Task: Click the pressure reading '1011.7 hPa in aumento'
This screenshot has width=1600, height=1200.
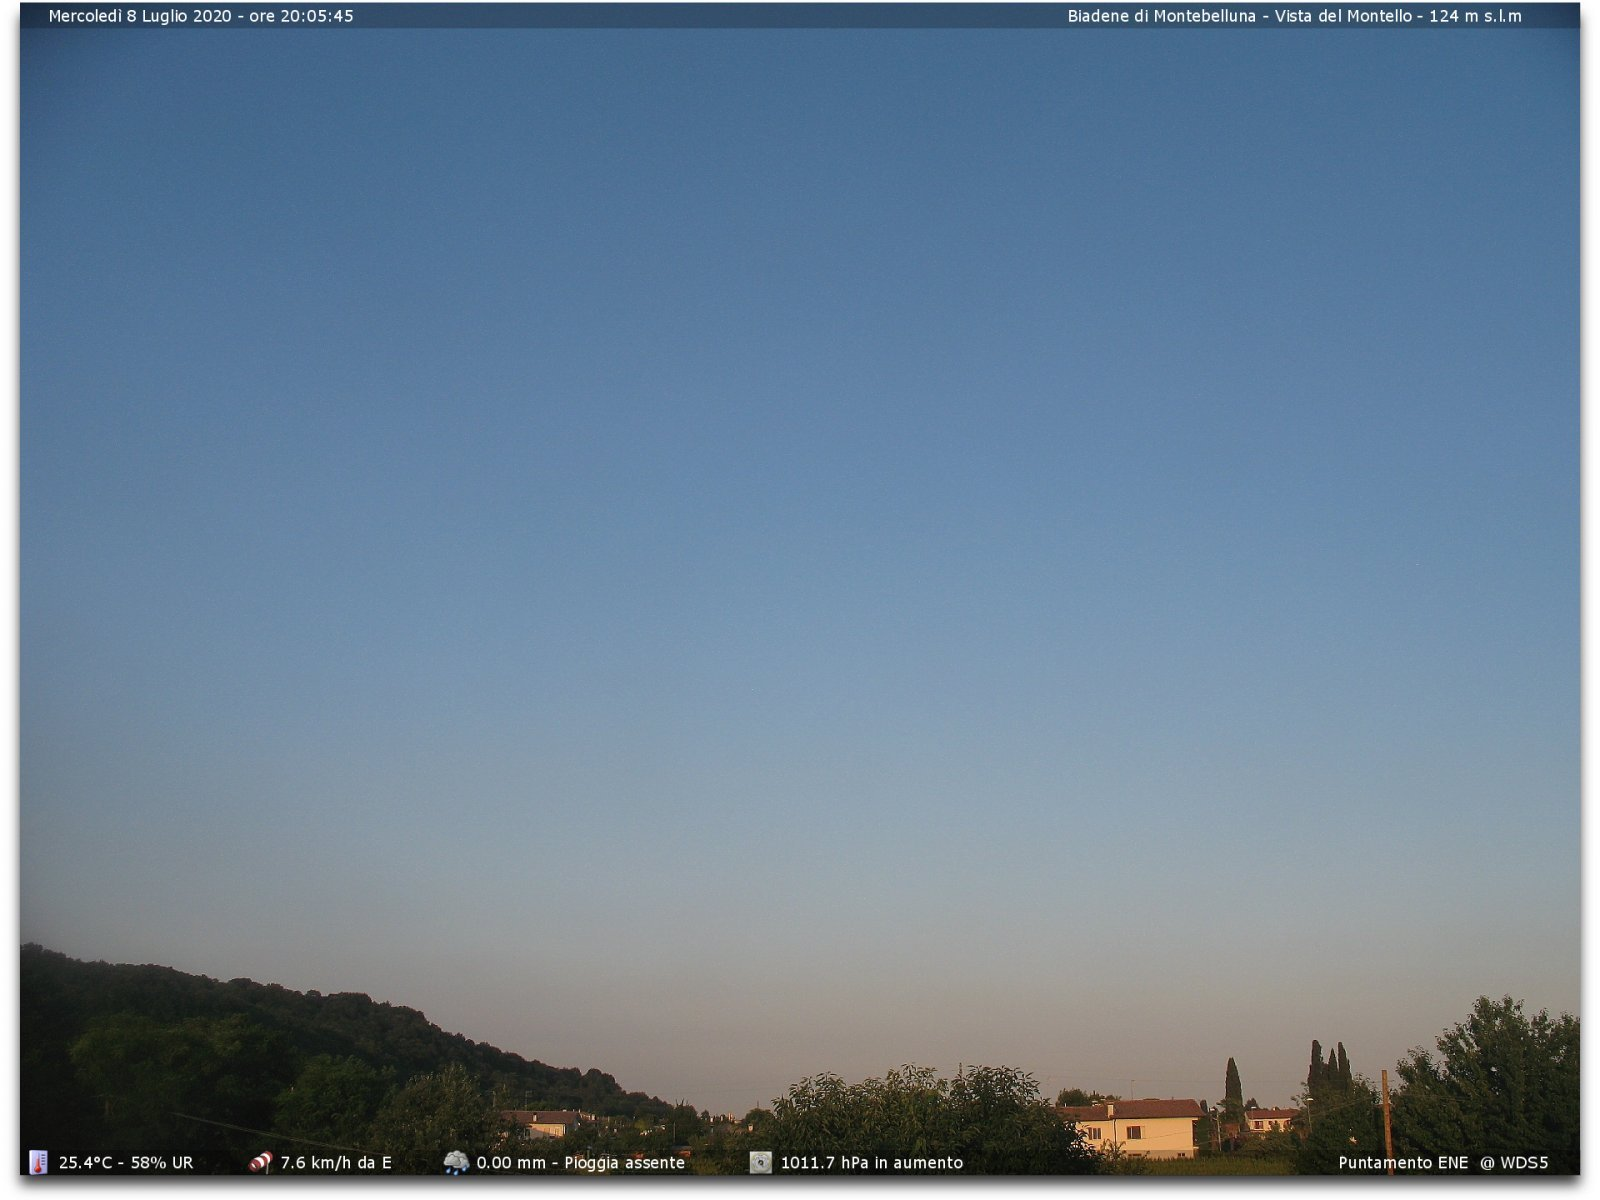Action: coord(872,1163)
